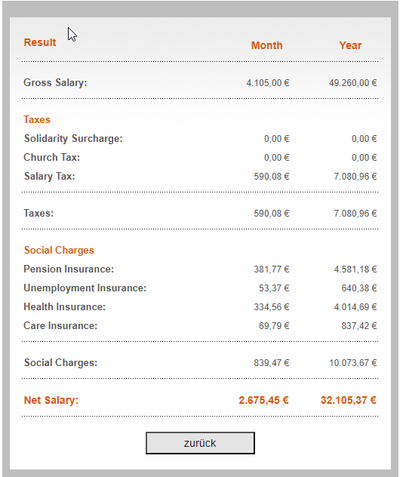
Task: Select yearly taxes total 7.080,96 €
Action: tap(355, 213)
